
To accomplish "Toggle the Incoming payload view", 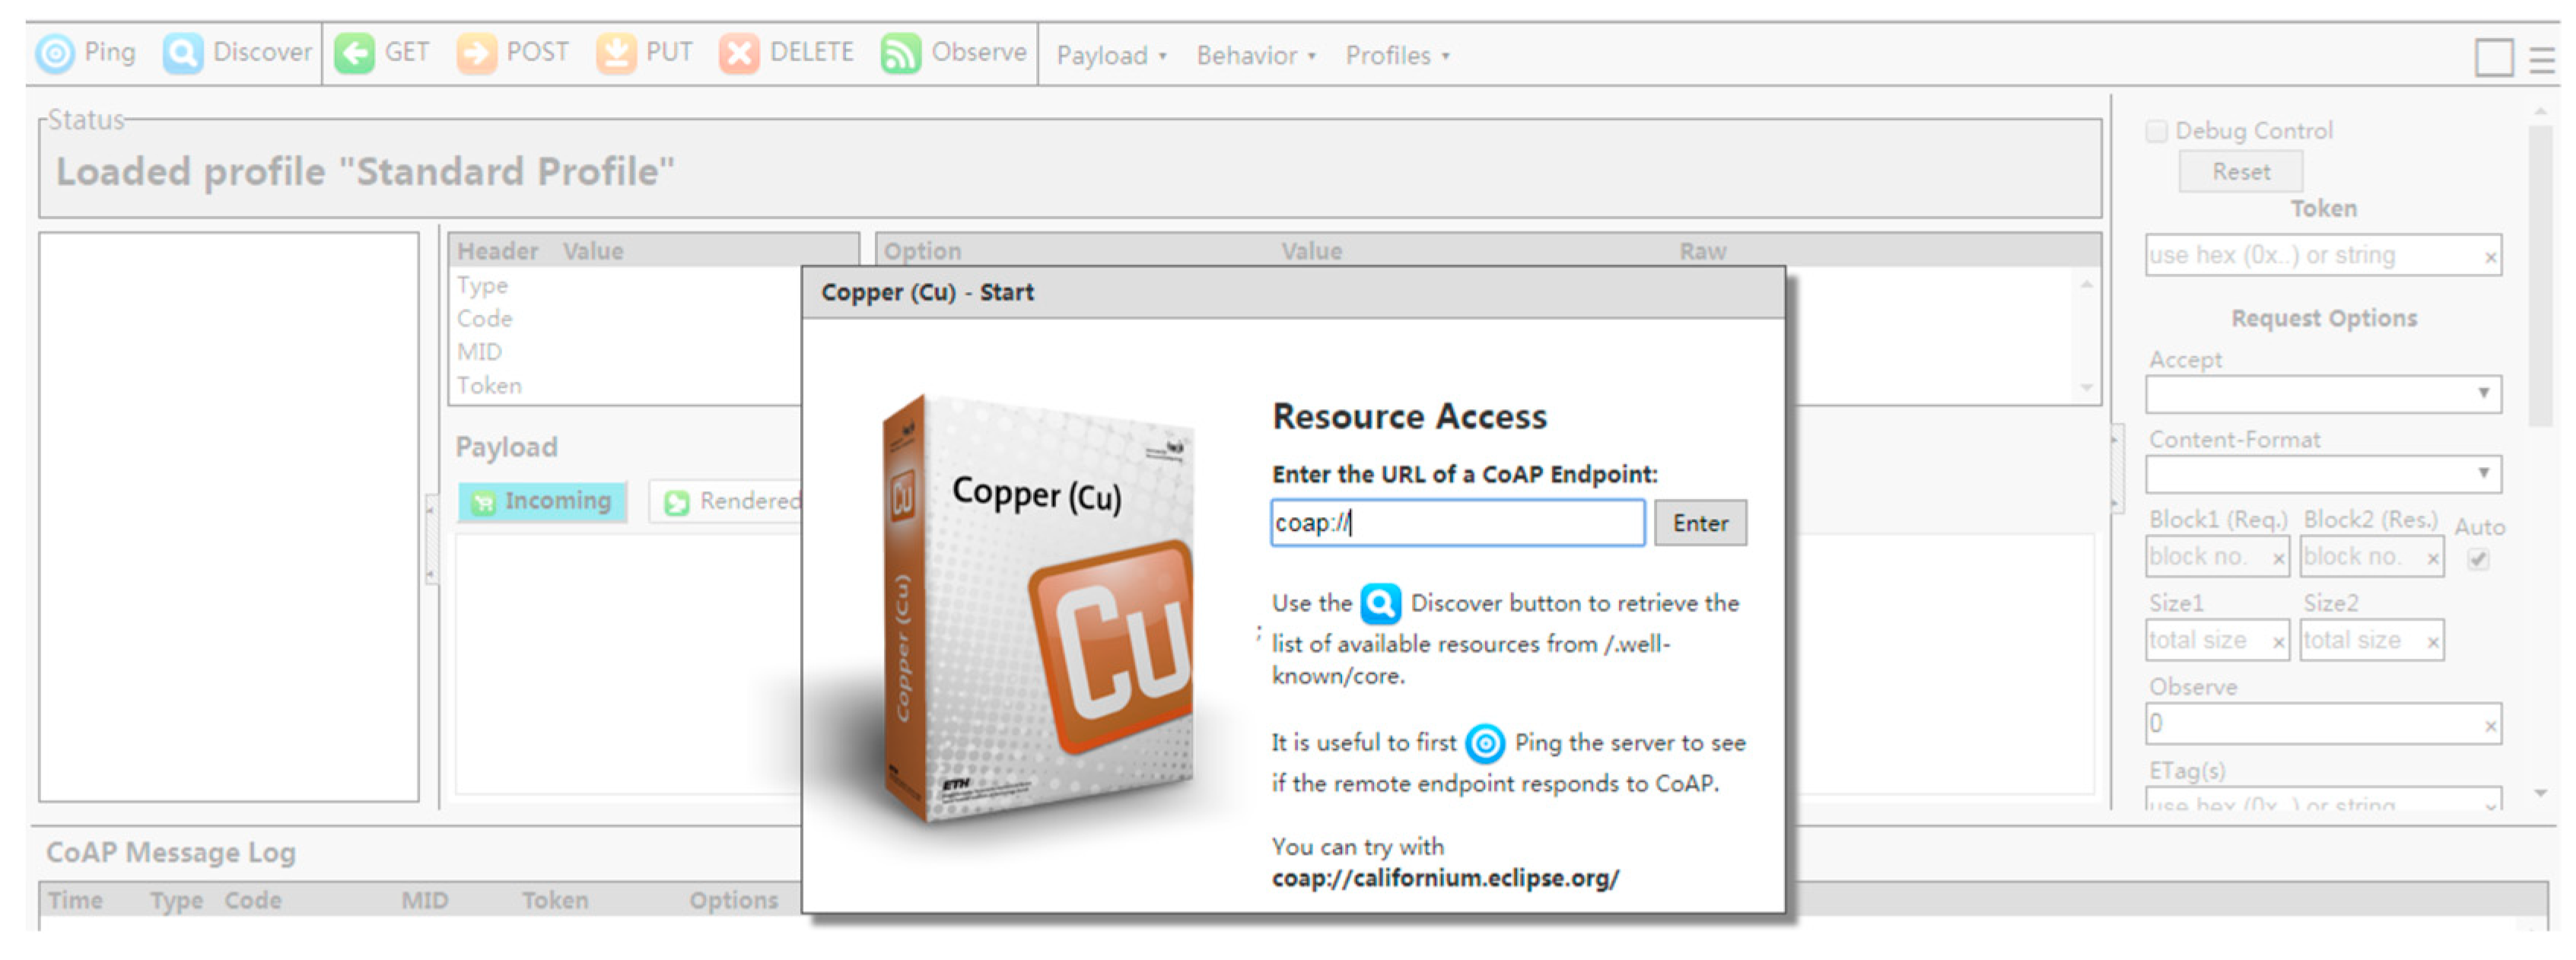I will (542, 501).
